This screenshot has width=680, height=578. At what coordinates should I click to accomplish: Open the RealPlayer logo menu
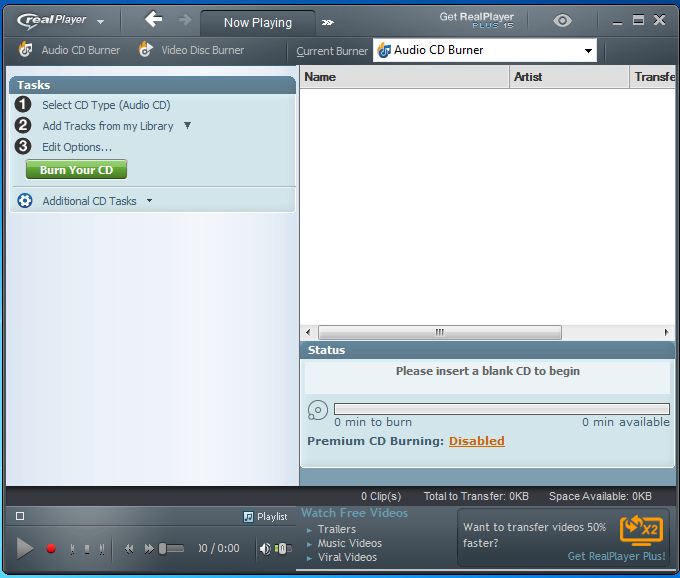51,20
